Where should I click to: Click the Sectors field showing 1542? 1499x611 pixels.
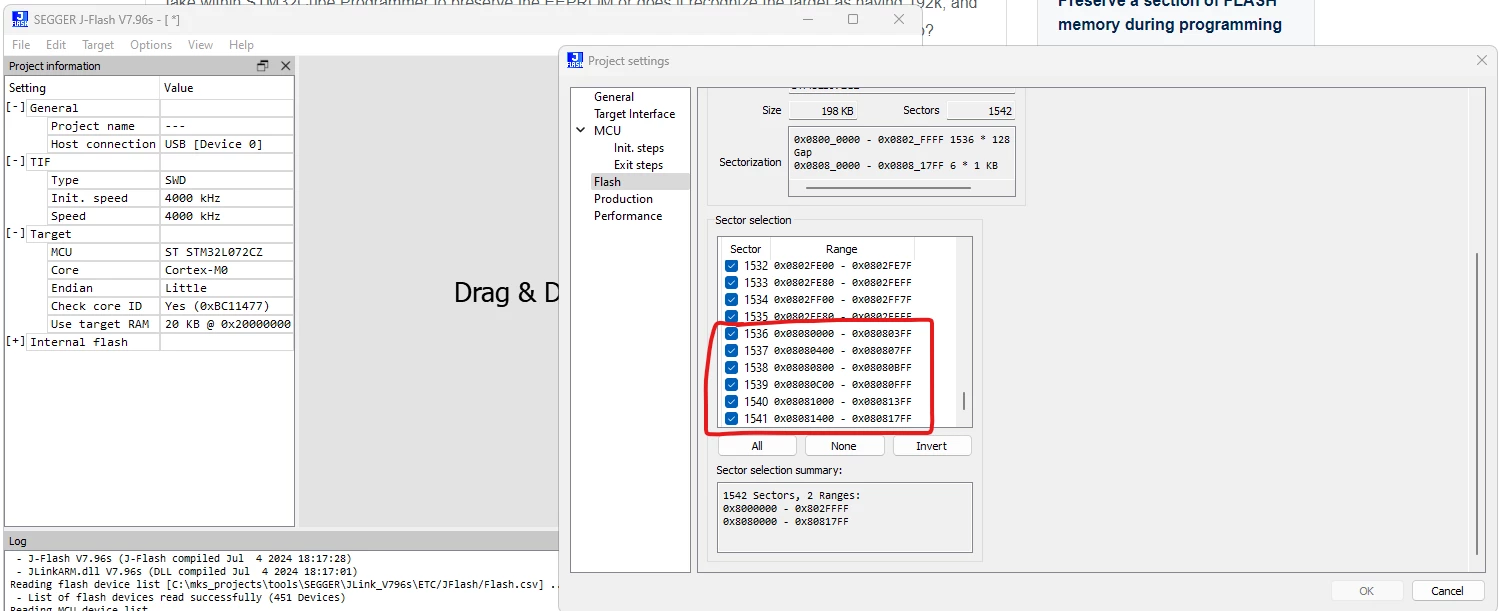pyautogui.click(x=981, y=111)
